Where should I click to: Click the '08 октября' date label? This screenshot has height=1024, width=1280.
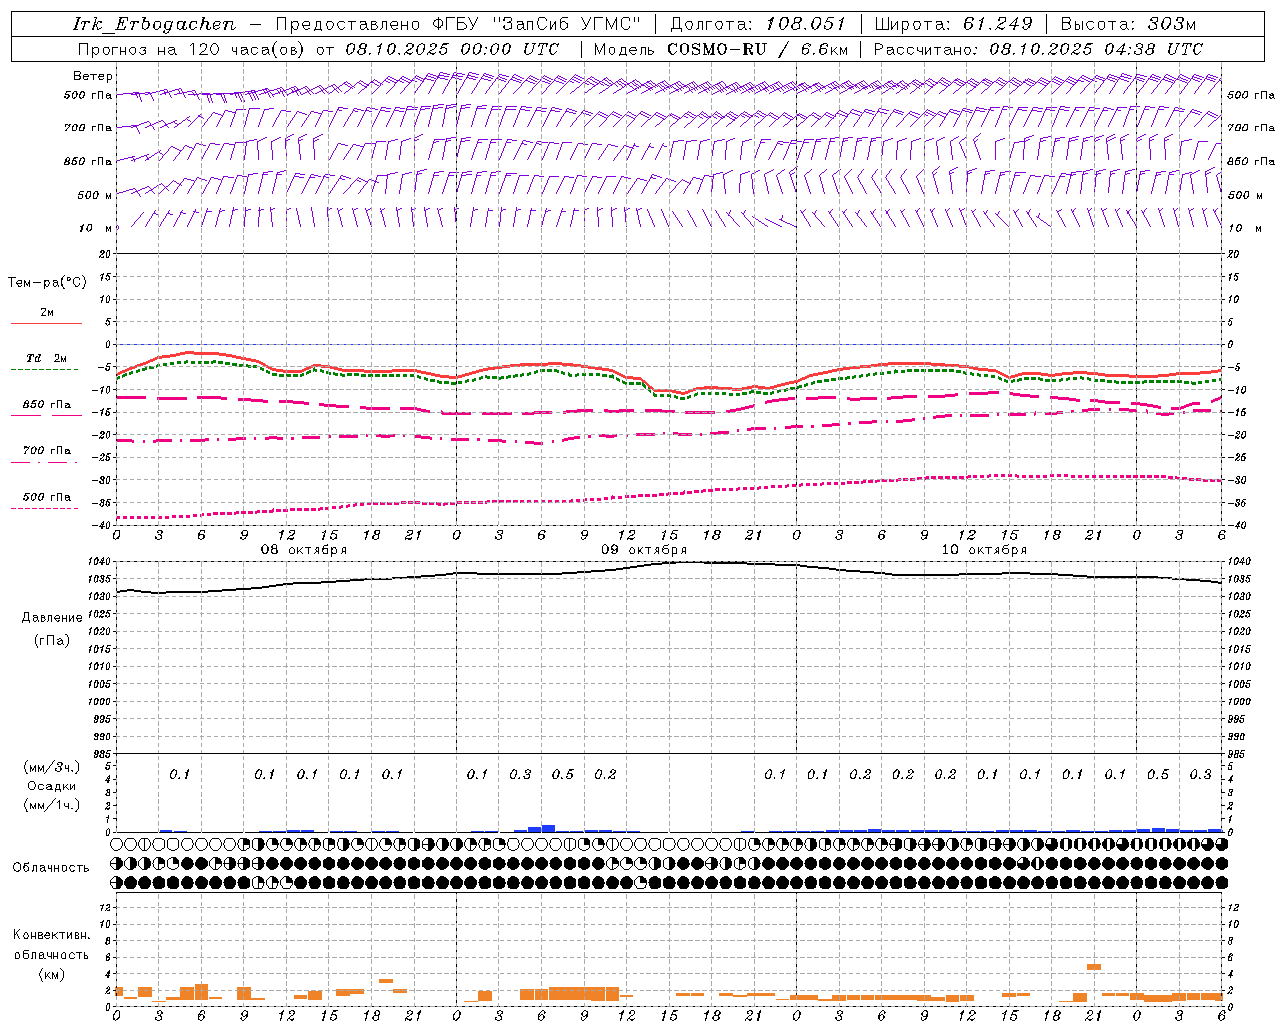point(304,550)
